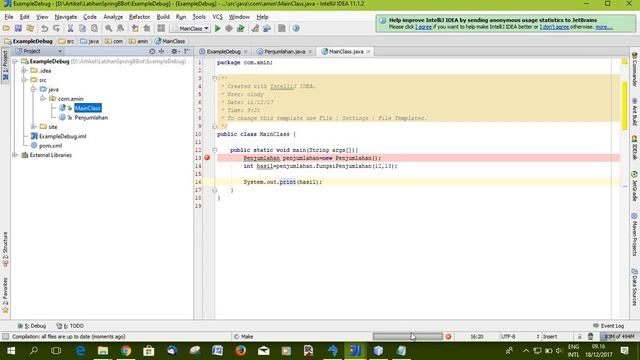This screenshot has height=360, width=640.
Task: Click the Copy toolbar icon
Action: pyautogui.click(x=82, y=28)
